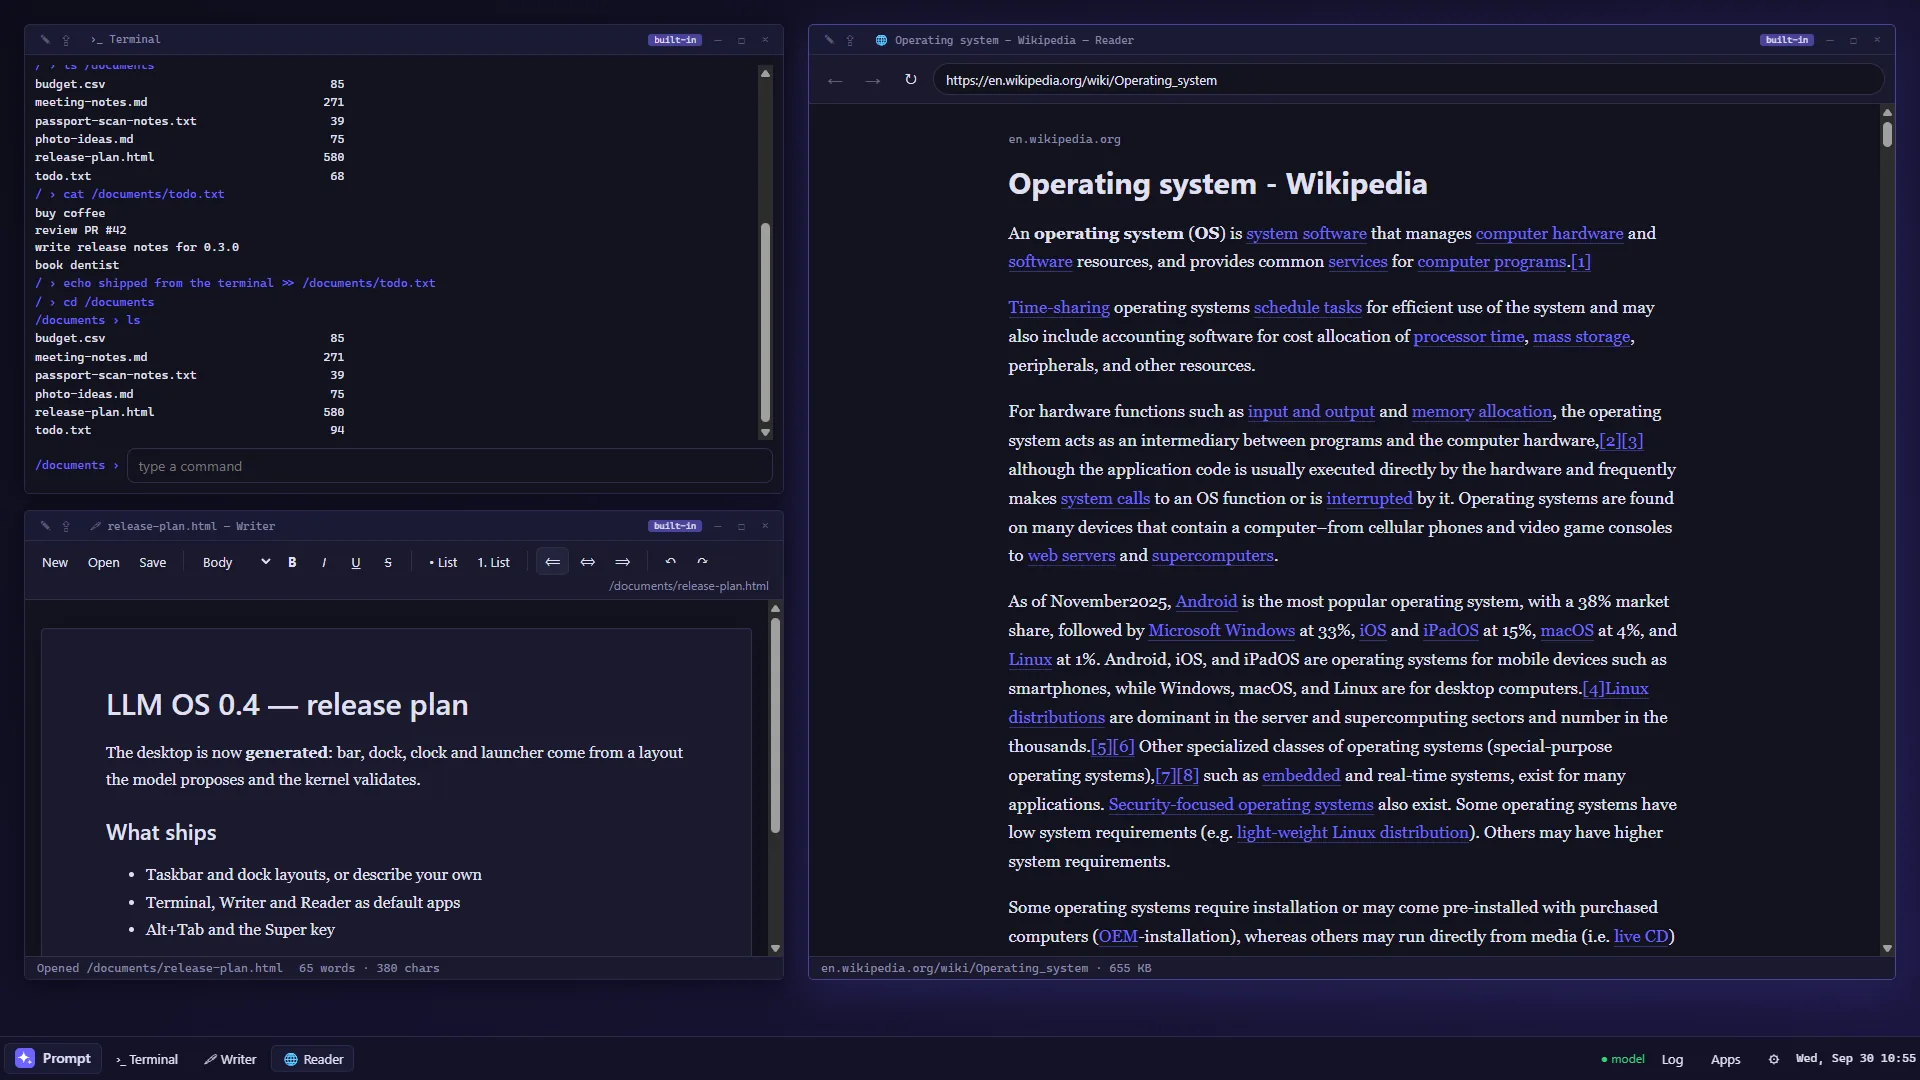
Task: Right-align text in Writer toolbar
Action: (x=622, y=562)
